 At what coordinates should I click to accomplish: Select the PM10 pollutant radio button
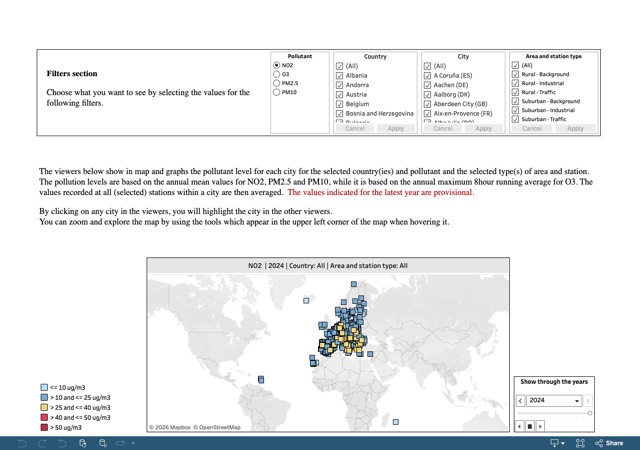tap(276, 92)
